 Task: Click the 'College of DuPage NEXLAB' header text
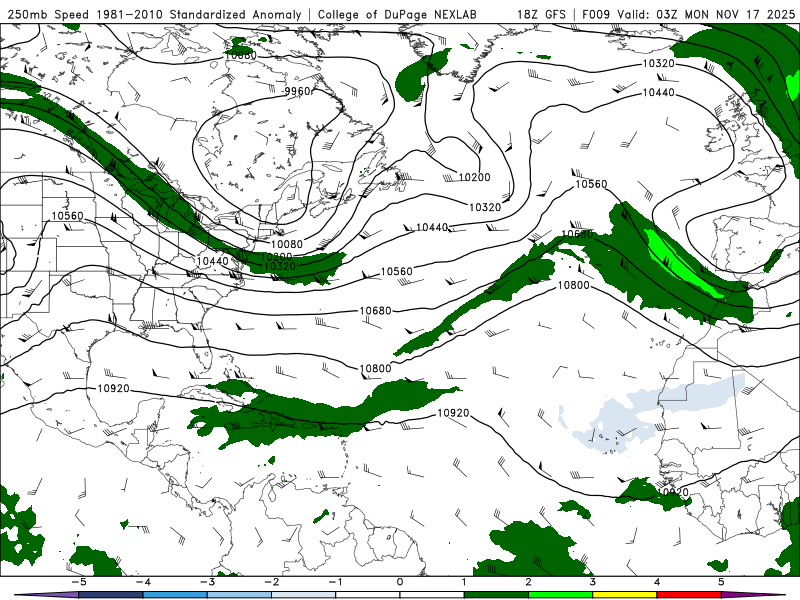397,14
